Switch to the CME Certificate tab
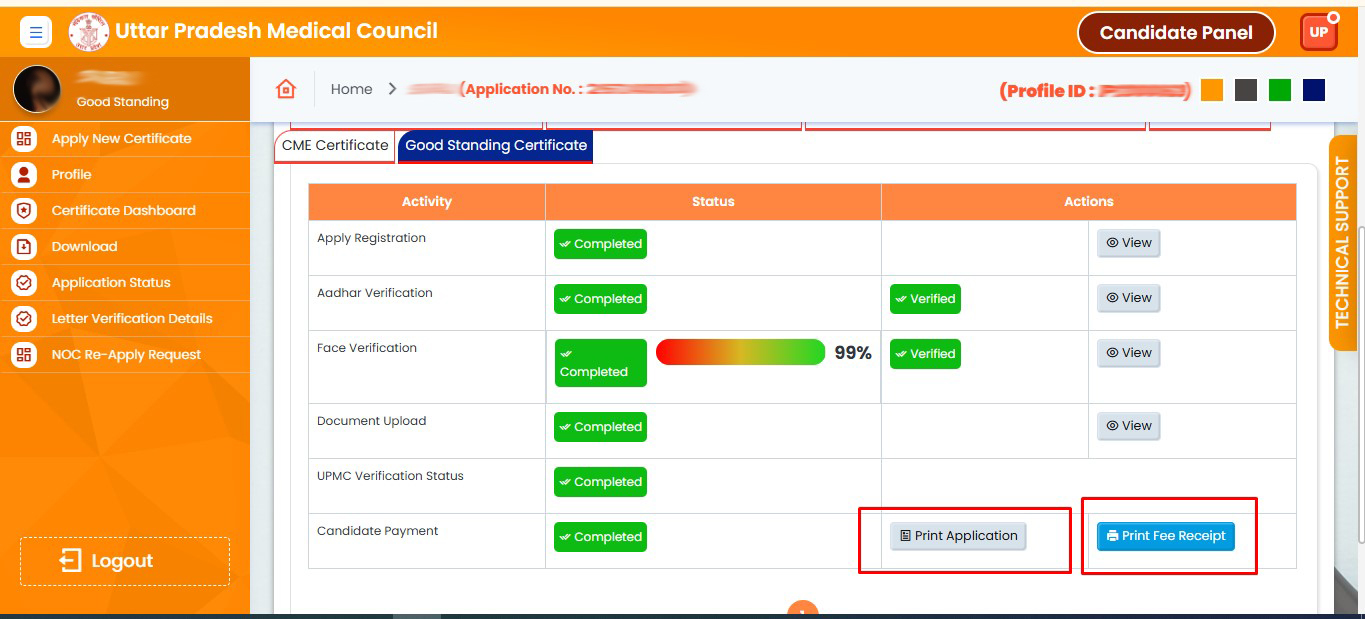The width and height of the screenshot is (1365, 619). [335, 146]
